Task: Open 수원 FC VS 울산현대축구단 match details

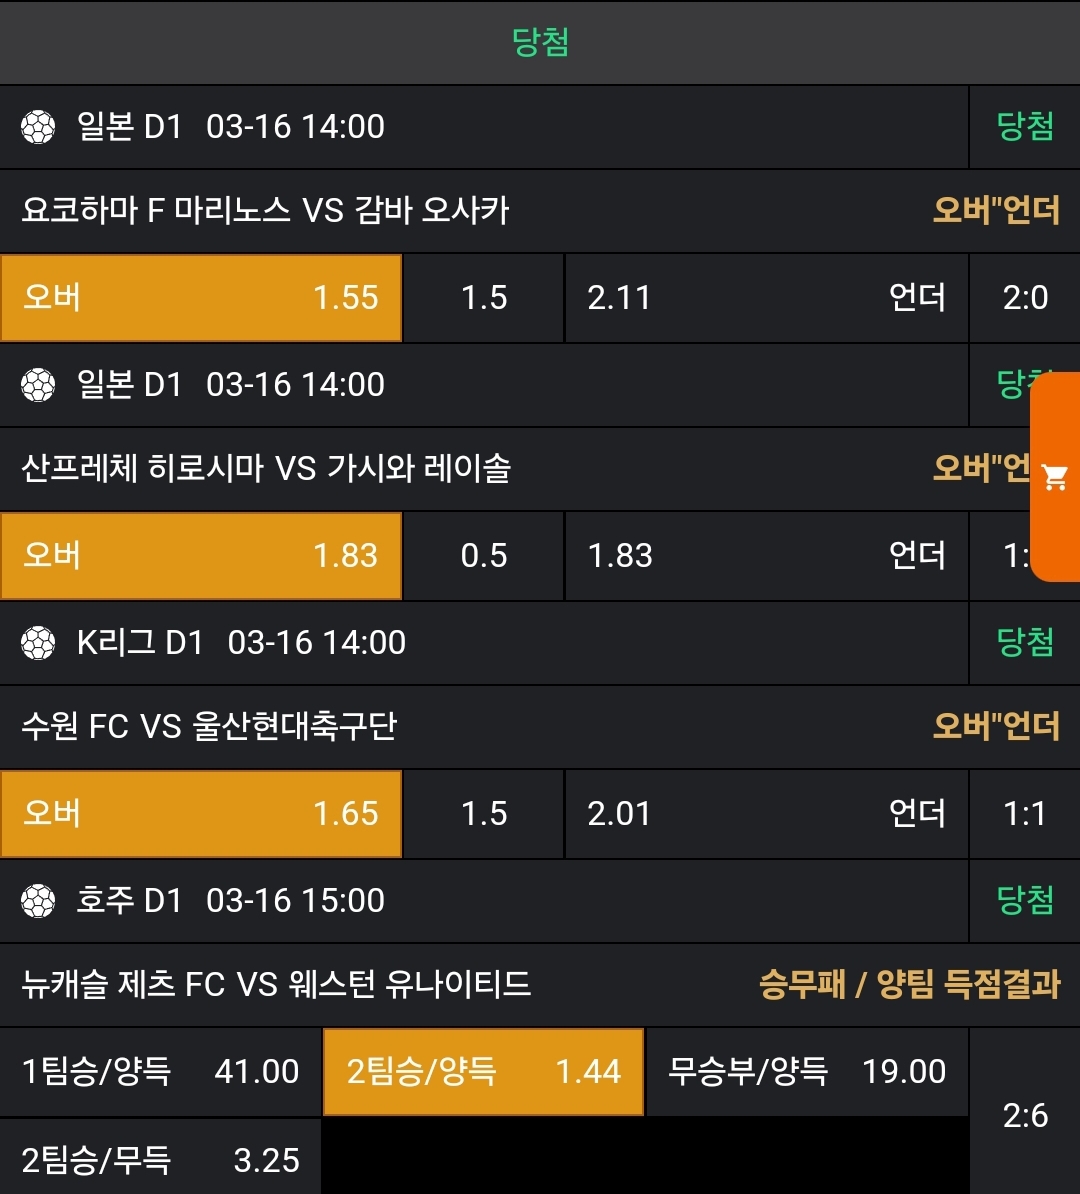Action: [x=210, y=726]
